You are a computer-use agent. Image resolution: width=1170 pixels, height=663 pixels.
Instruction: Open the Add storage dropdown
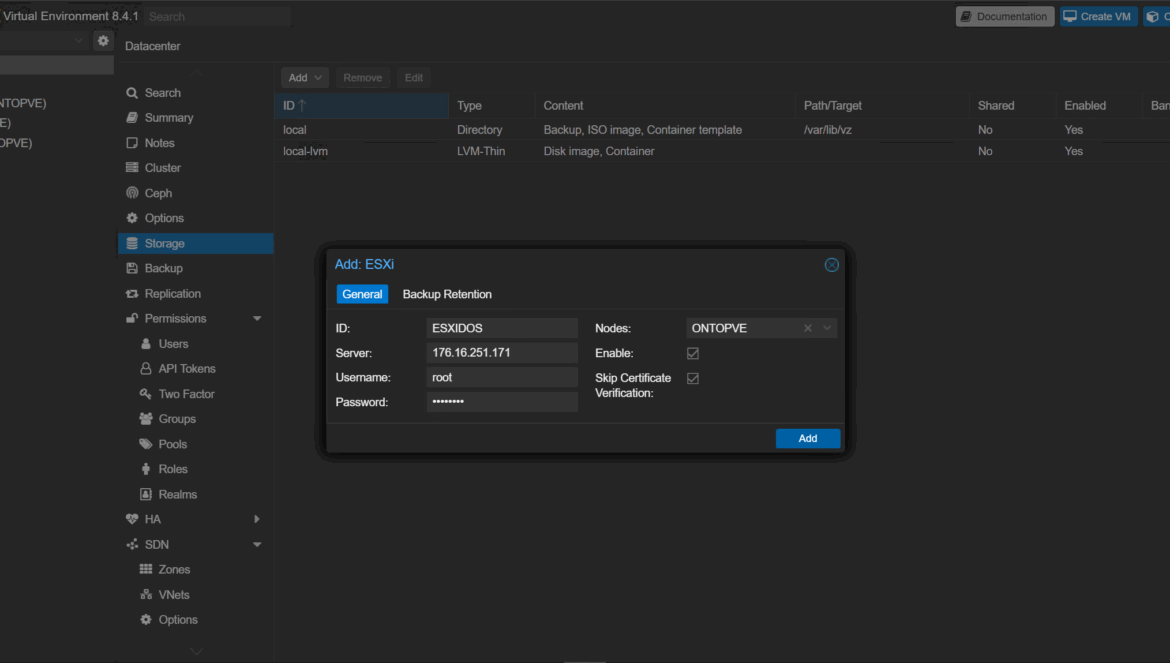click(304, 78)
